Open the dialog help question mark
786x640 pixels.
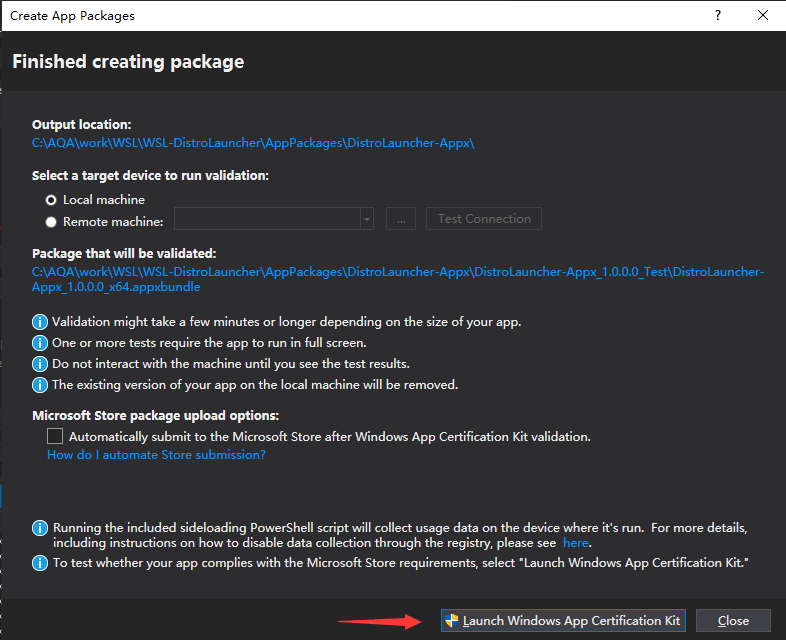coord(718,15)
